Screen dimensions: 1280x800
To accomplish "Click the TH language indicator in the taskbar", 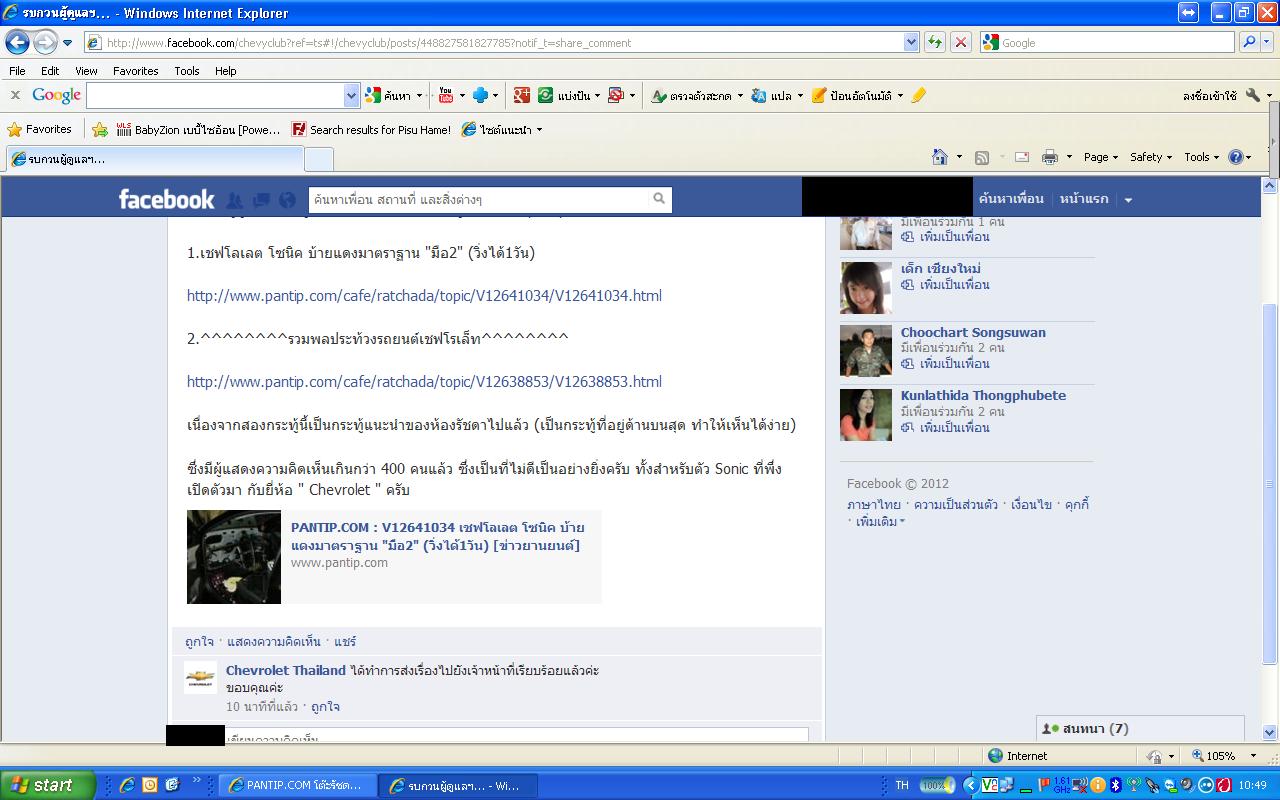I will tap(902, 785).
